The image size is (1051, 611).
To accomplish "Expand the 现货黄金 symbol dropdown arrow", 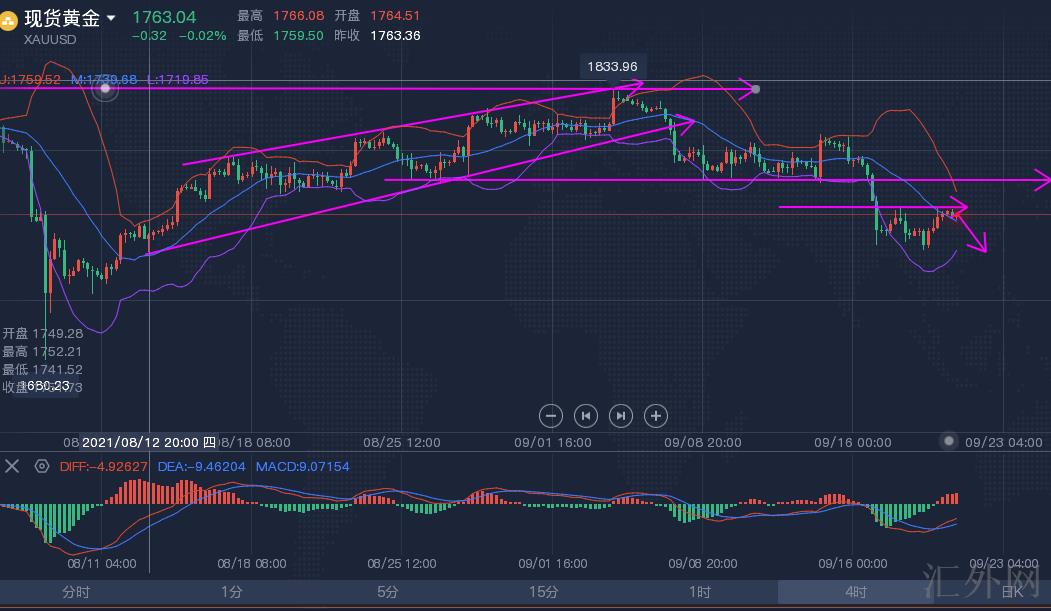I will [111, 18].
